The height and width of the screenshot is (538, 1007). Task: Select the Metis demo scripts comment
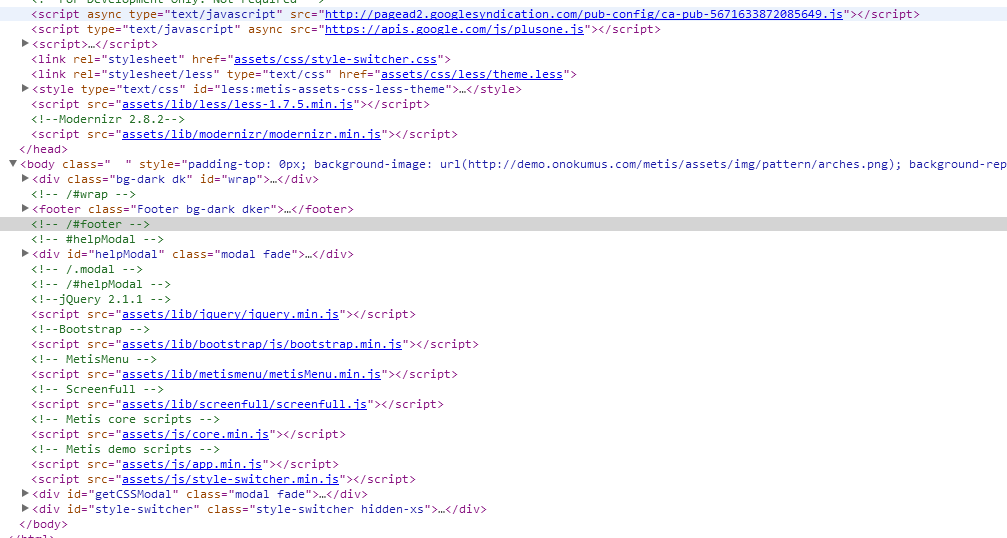tap(125, 449)
